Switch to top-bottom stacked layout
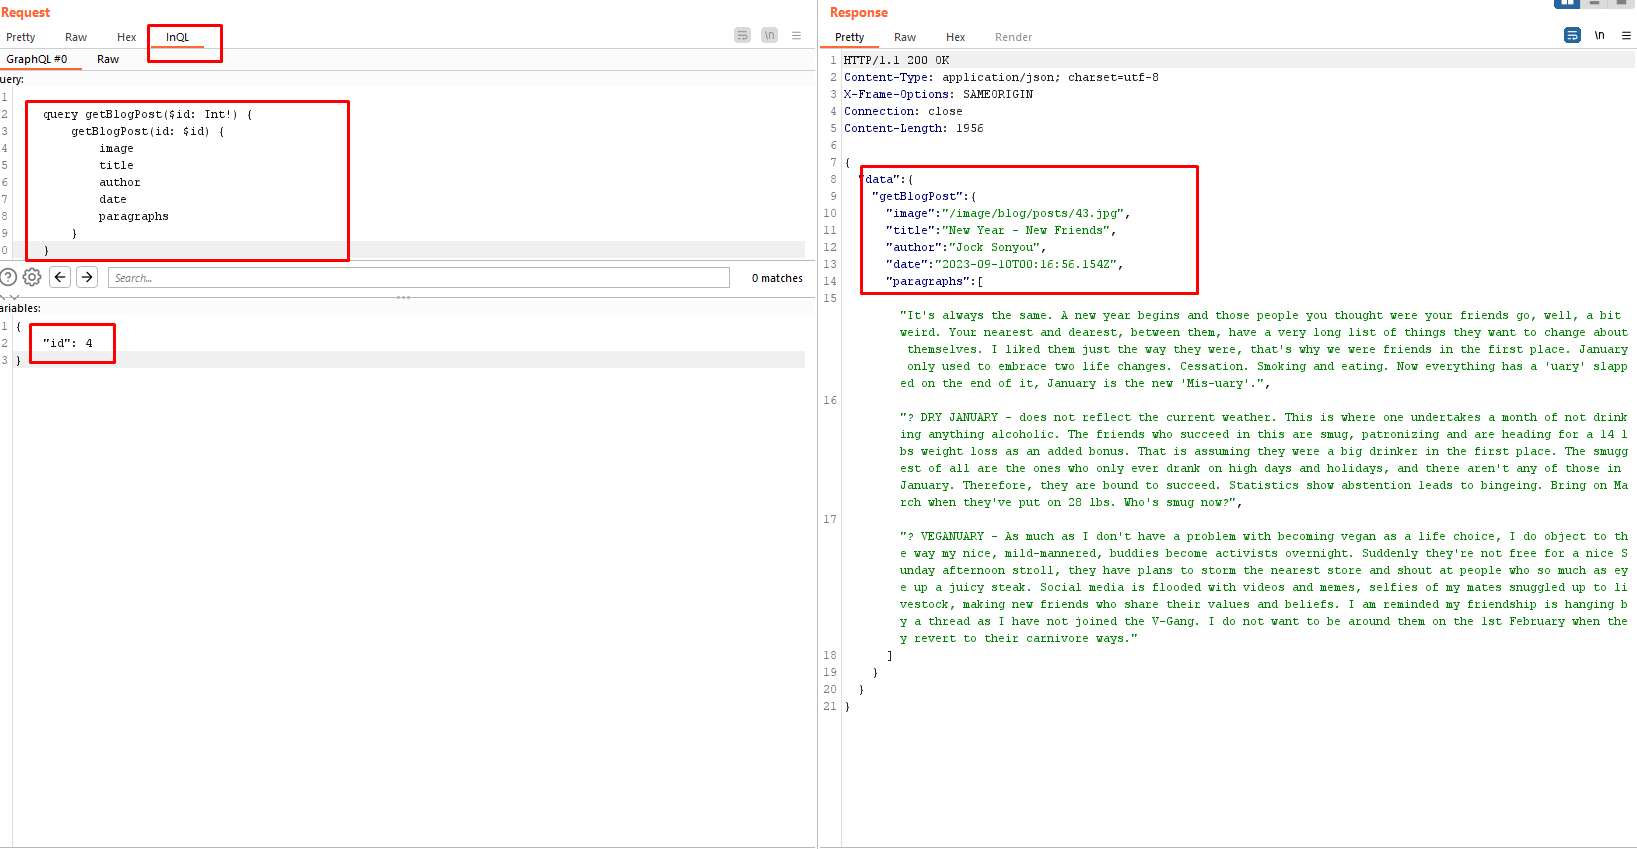 (x=1594, y=3)
